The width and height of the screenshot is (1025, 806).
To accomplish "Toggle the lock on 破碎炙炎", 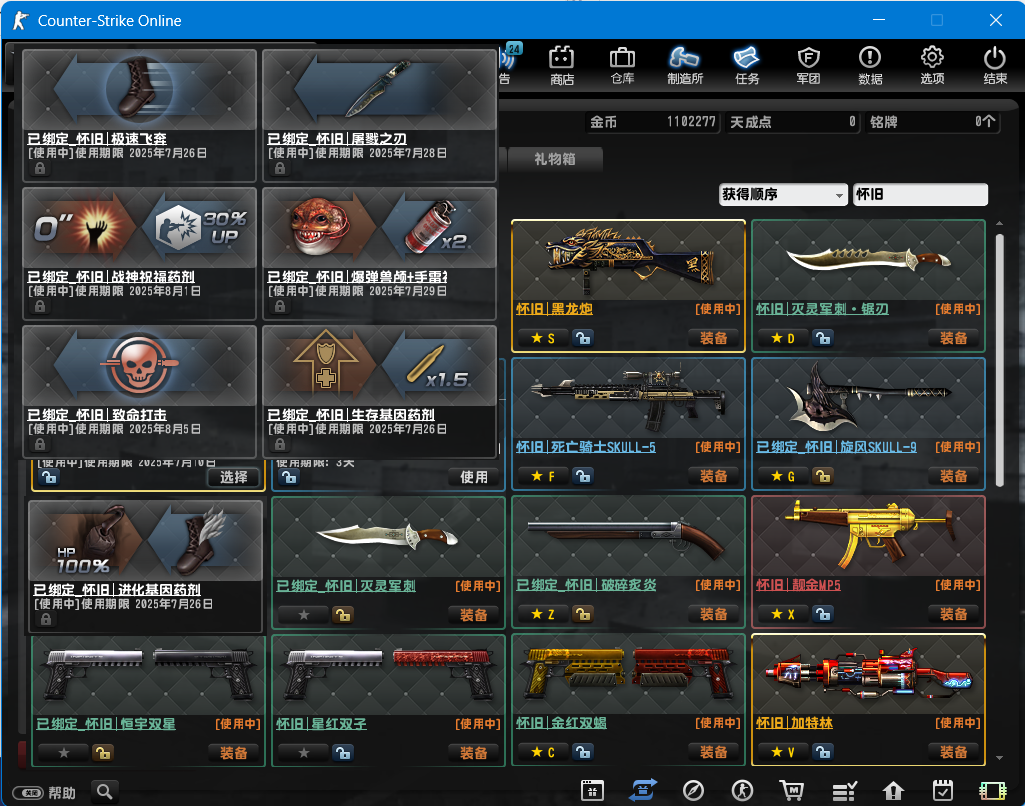I will [582, 614].
